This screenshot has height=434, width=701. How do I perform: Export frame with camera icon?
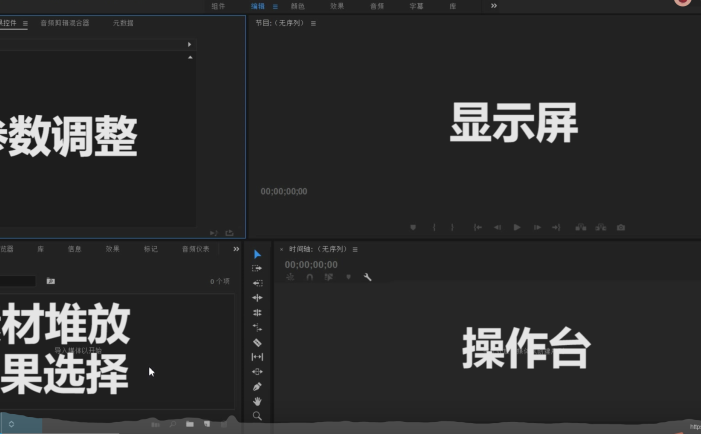point(621,228)
